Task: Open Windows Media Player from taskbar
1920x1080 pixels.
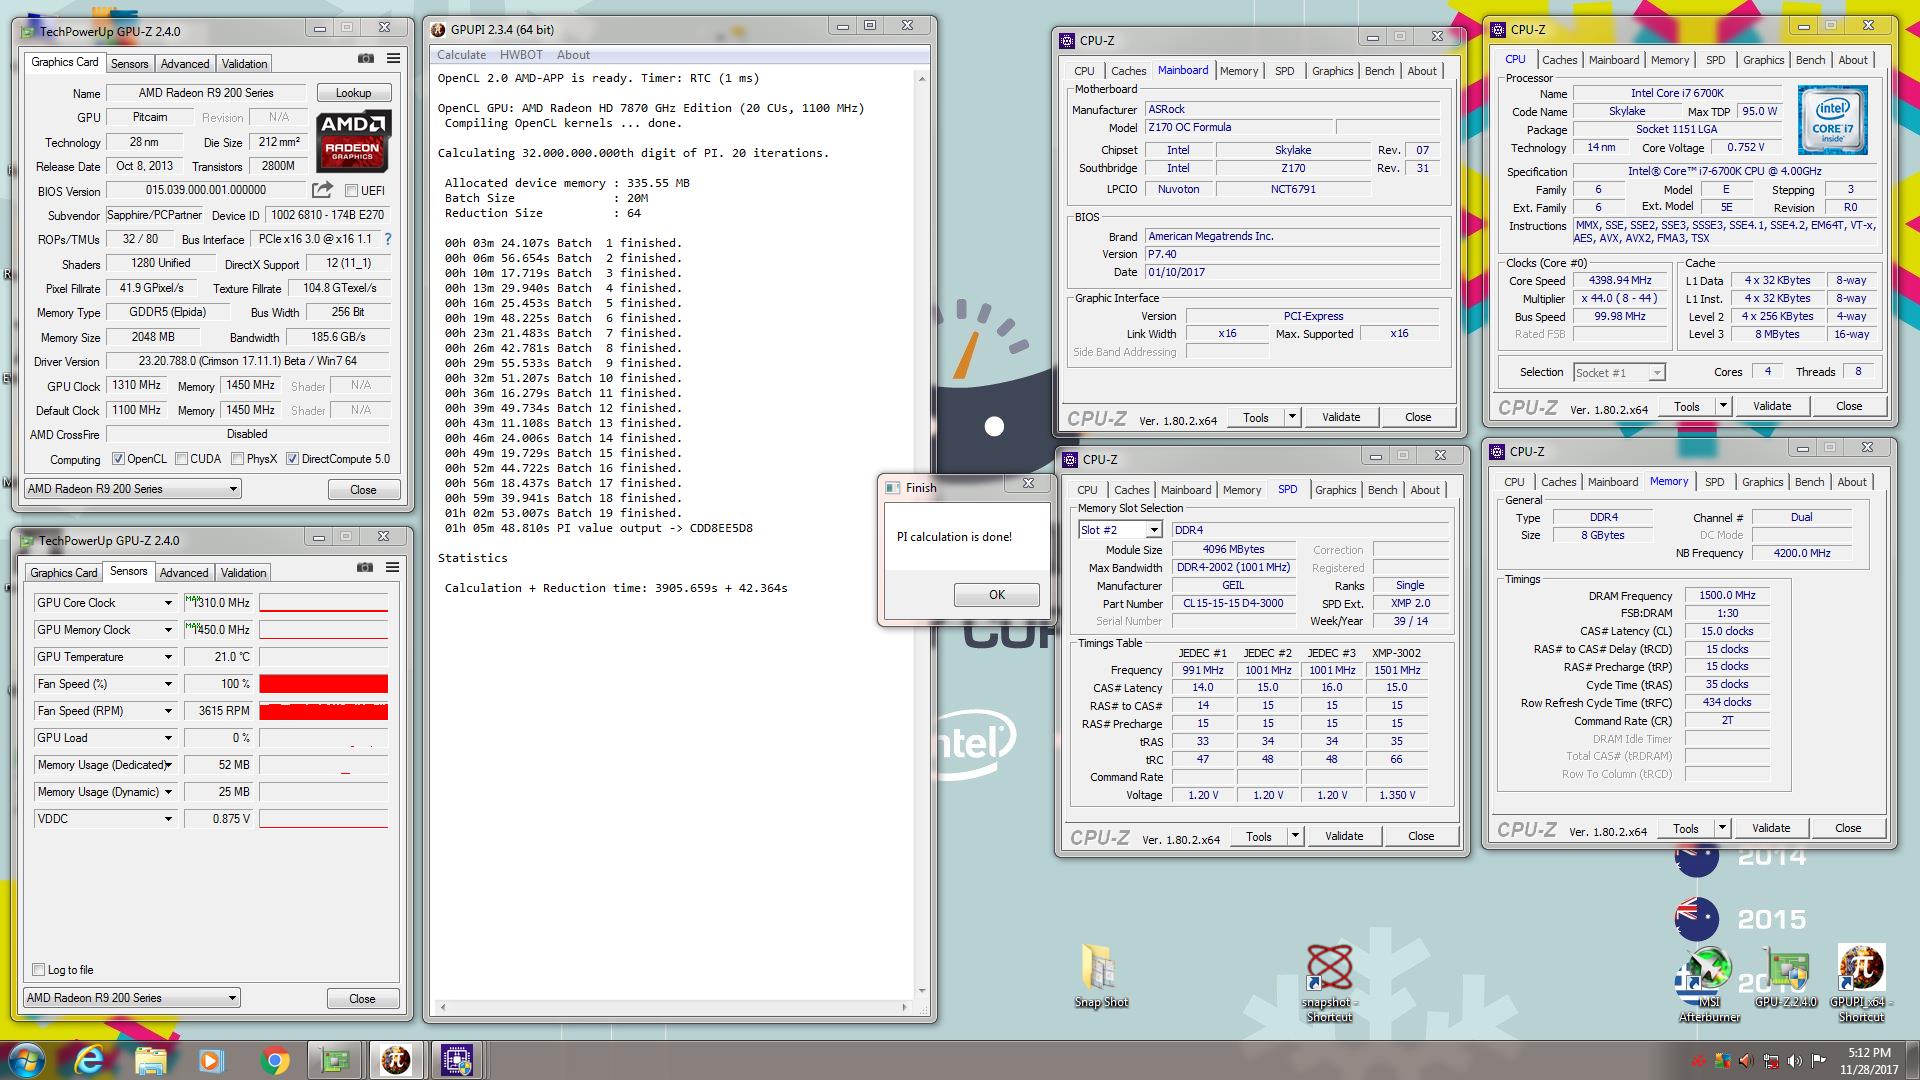Action: (x=211, y=1060)
